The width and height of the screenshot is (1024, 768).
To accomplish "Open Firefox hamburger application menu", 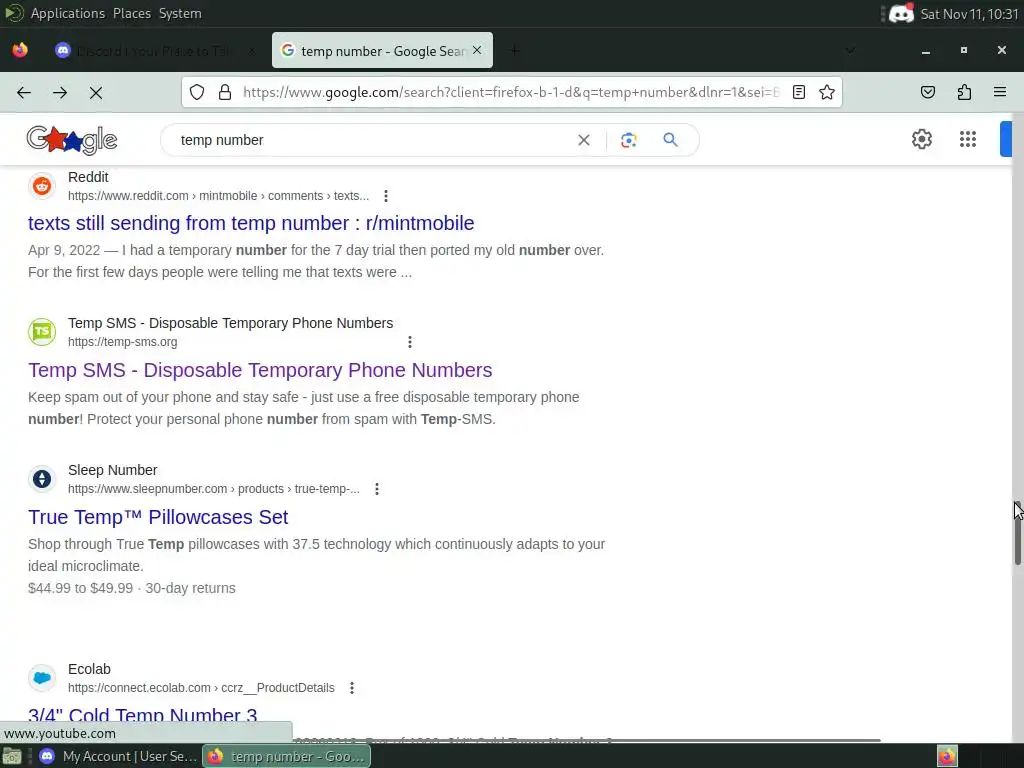I will (x=1000, y=92).
